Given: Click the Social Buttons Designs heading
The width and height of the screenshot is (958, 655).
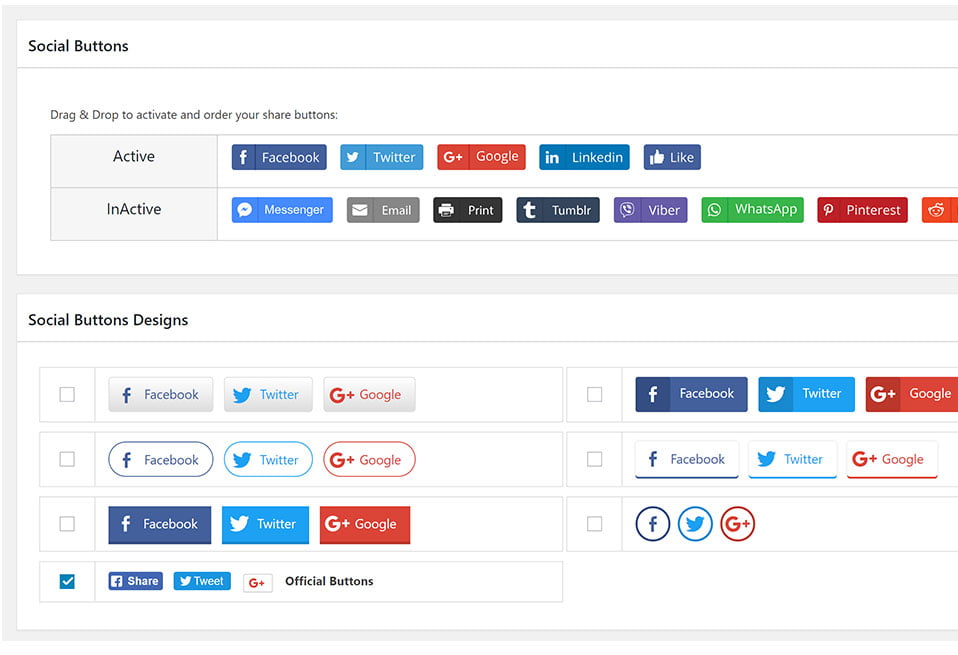Looking at the screenshot, I should pyautogui.click(x=108, y=320).
